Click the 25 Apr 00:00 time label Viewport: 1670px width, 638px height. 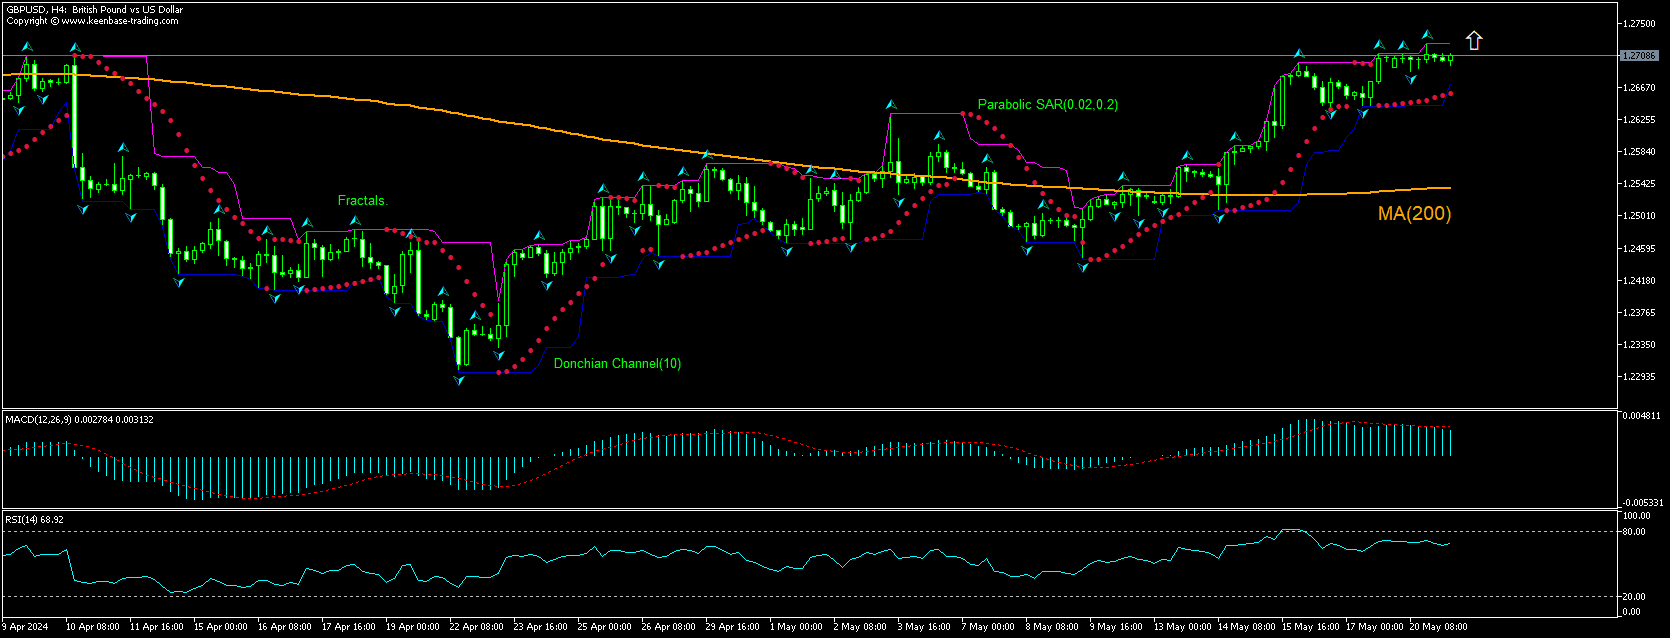(x=605, y=627)
